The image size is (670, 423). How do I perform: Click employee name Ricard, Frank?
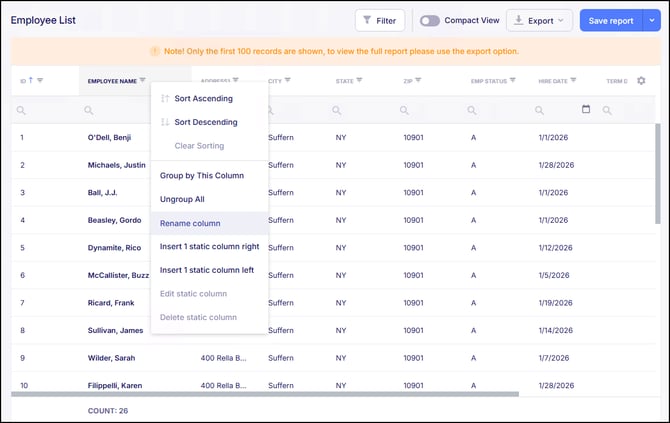click(x=111, y=303)
